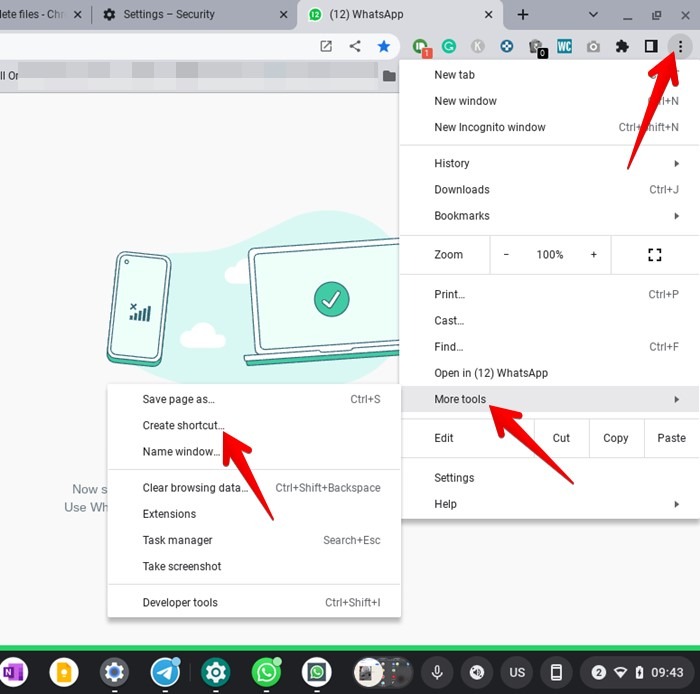Switch to Settings – Security tab

tap(194, 15)
